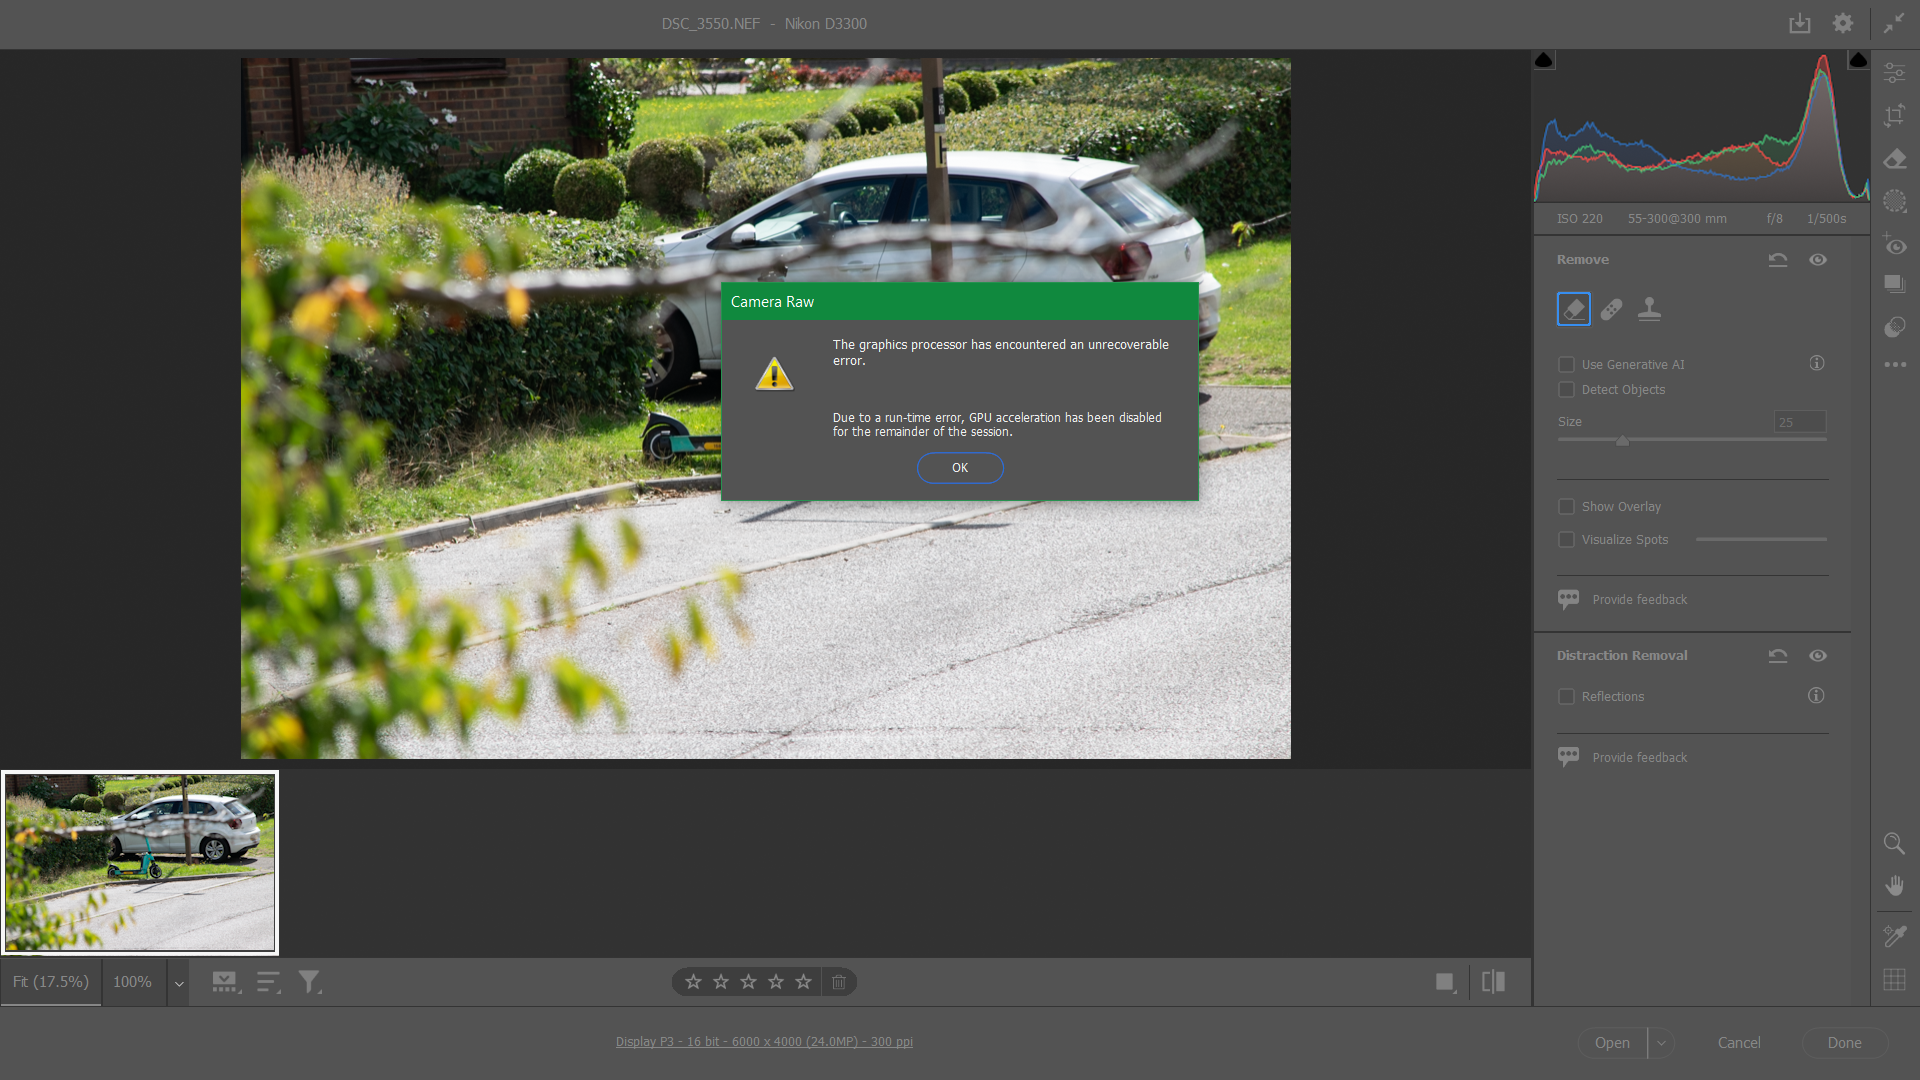Activate the Zoom tool
Screen dimensions: 1920x1080
(x=1895, y=843)
